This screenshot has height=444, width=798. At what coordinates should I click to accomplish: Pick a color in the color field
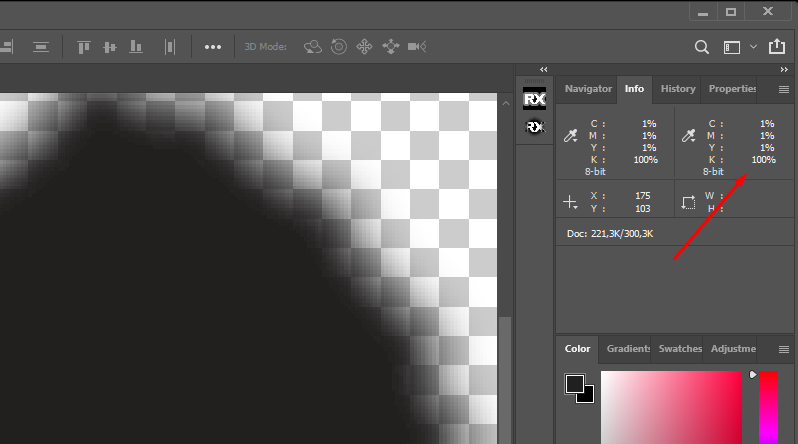(671, 407)
